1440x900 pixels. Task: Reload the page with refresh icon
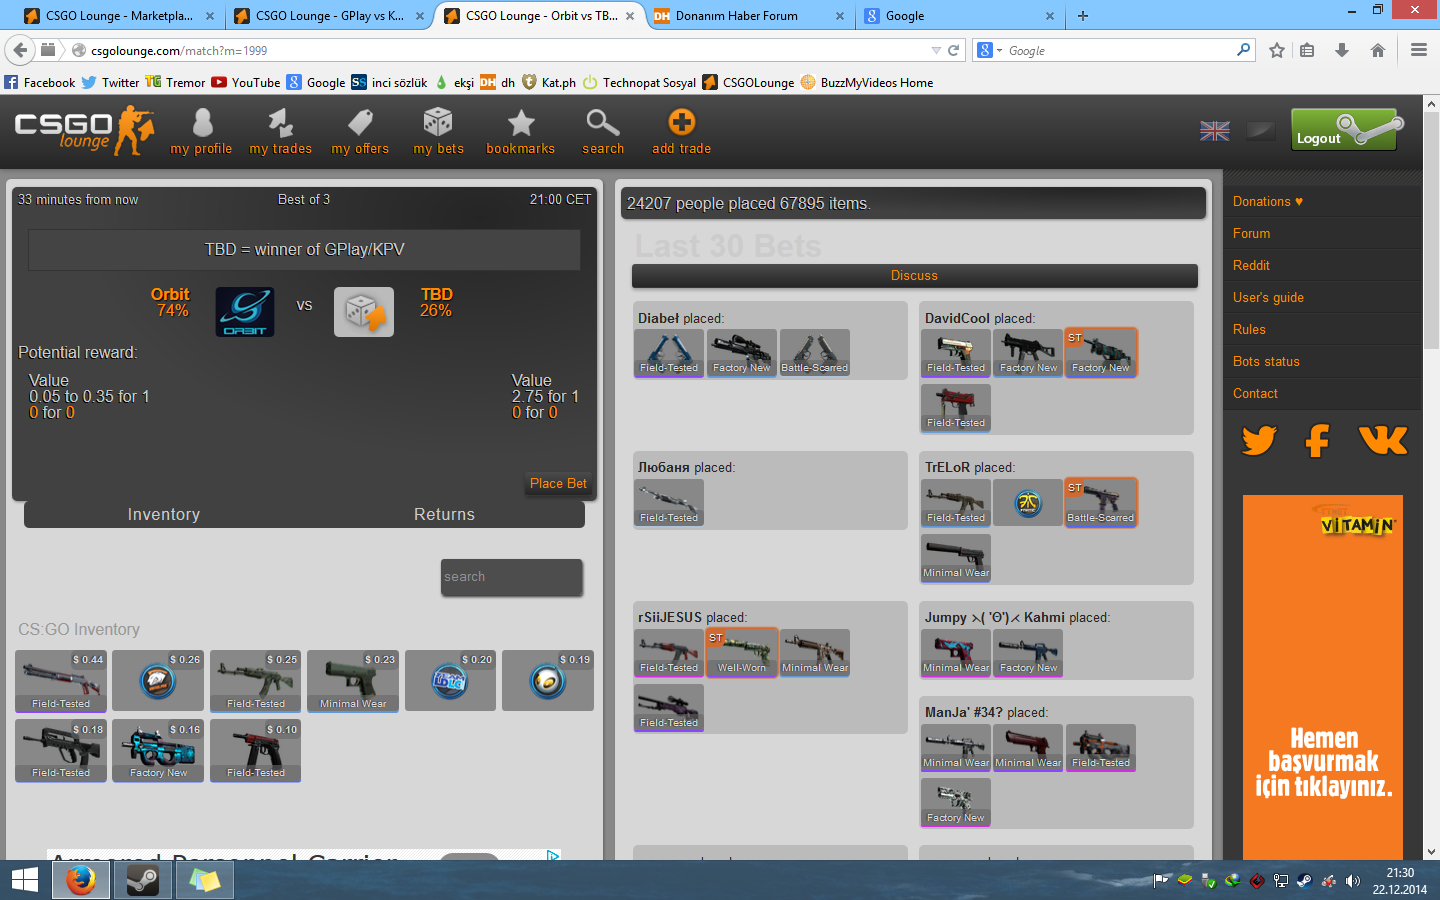pyautogui.click(x=954, y=50)
